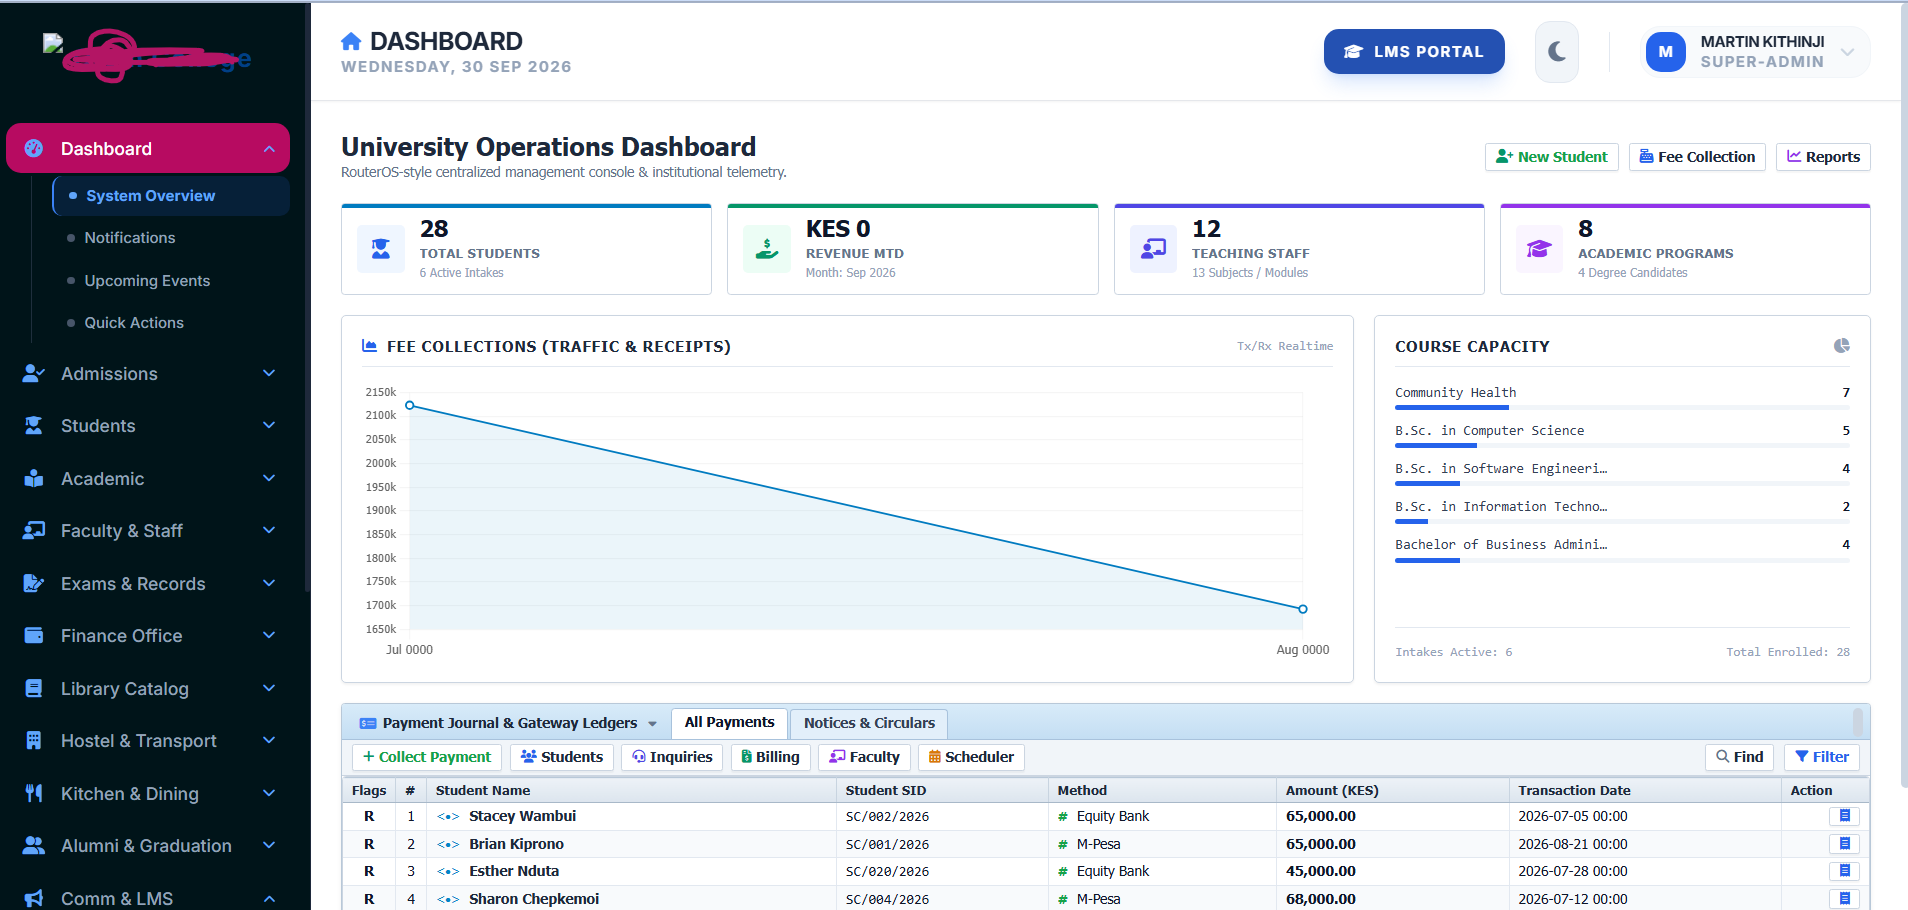The height and width of the screenshot is (910, 1908).
Task: Click the Revenue MTD money icon
Action: coord(767,249)
